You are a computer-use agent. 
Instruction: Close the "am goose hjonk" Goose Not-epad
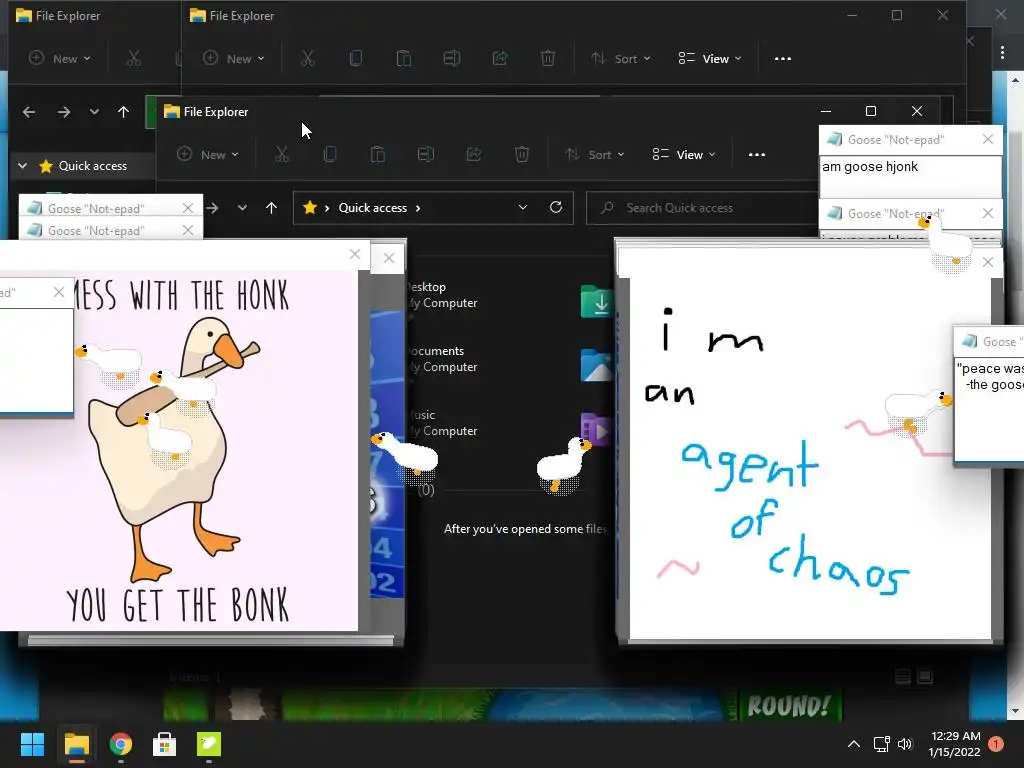coord(987,139)
